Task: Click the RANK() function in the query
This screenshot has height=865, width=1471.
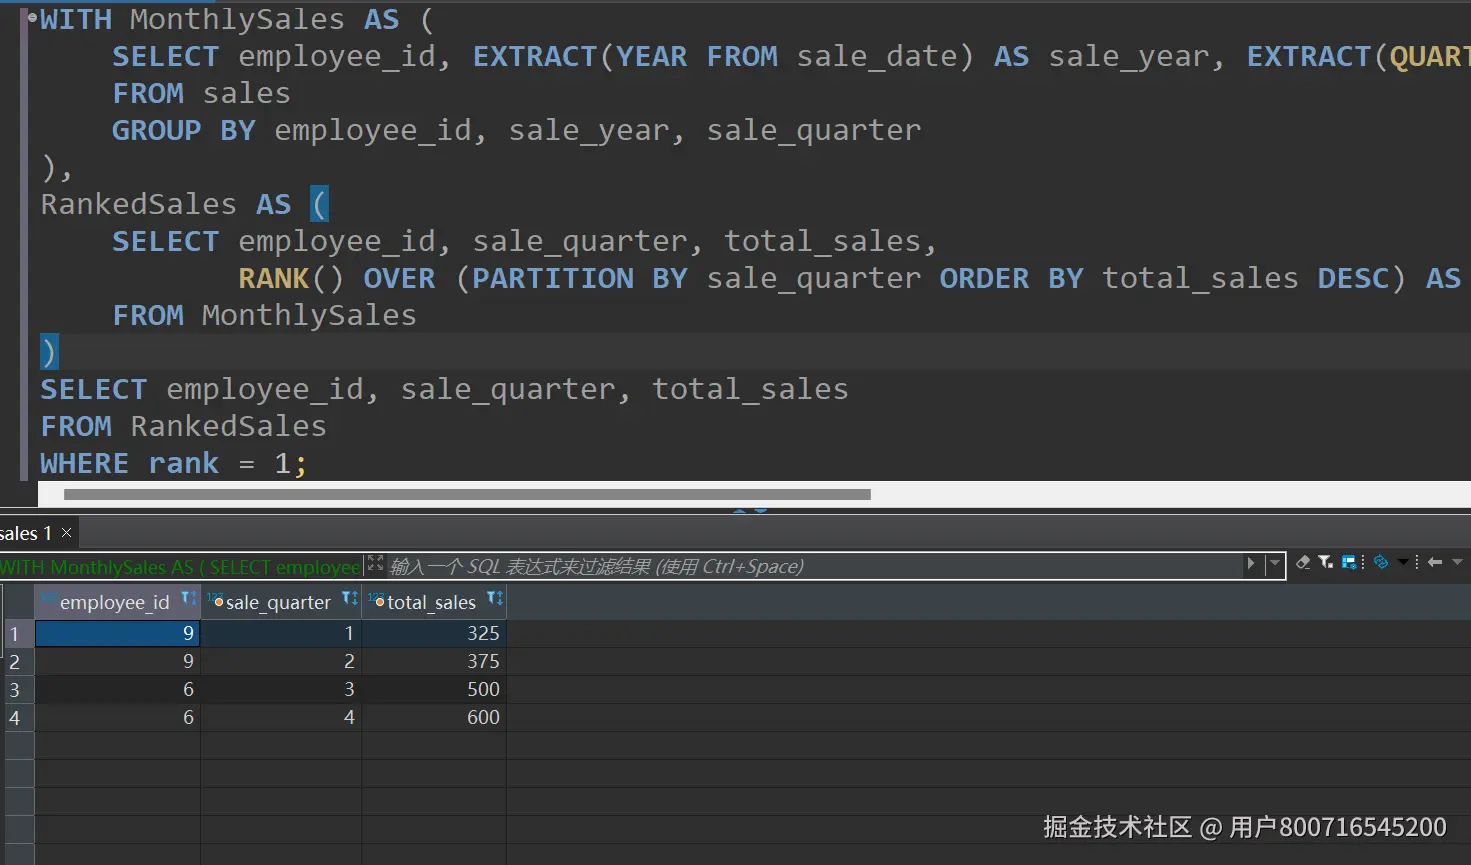Action: pyautogui.click(x=291, y=278)
